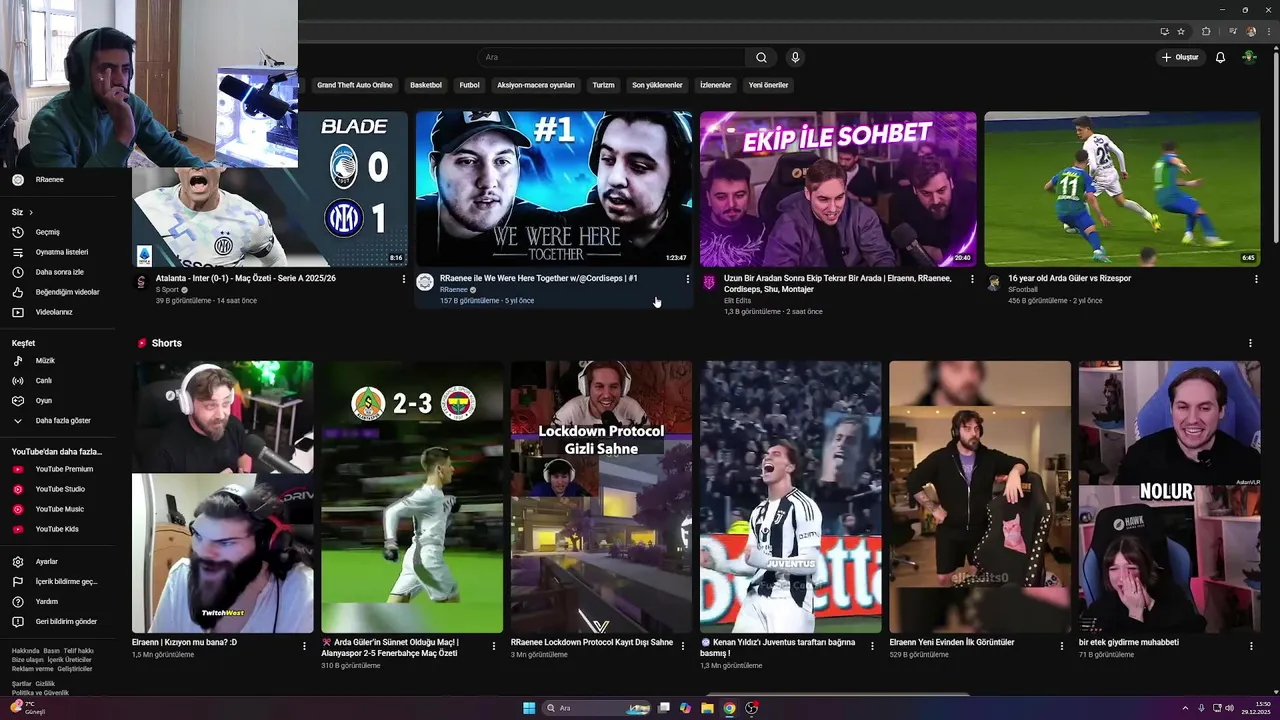
Task: Click the search magnifier button
Action: [761, 57]
